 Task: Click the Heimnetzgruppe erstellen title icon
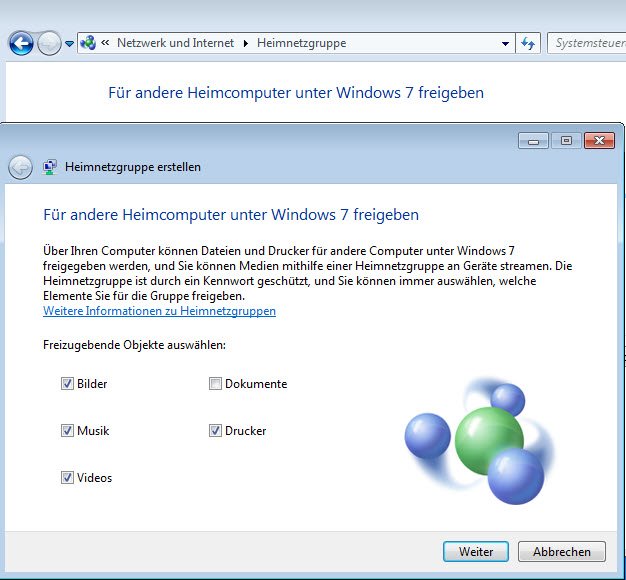(50, 167)
